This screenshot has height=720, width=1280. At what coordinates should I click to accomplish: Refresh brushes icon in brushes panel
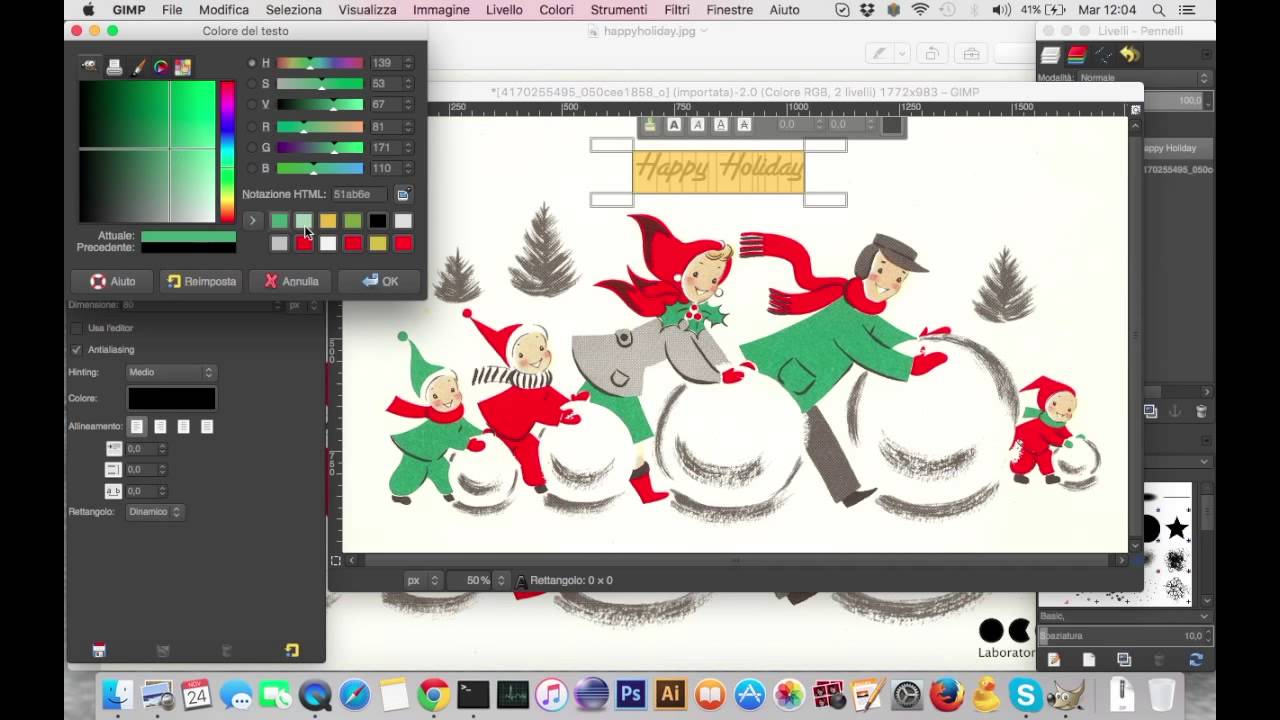[1195, 660]
